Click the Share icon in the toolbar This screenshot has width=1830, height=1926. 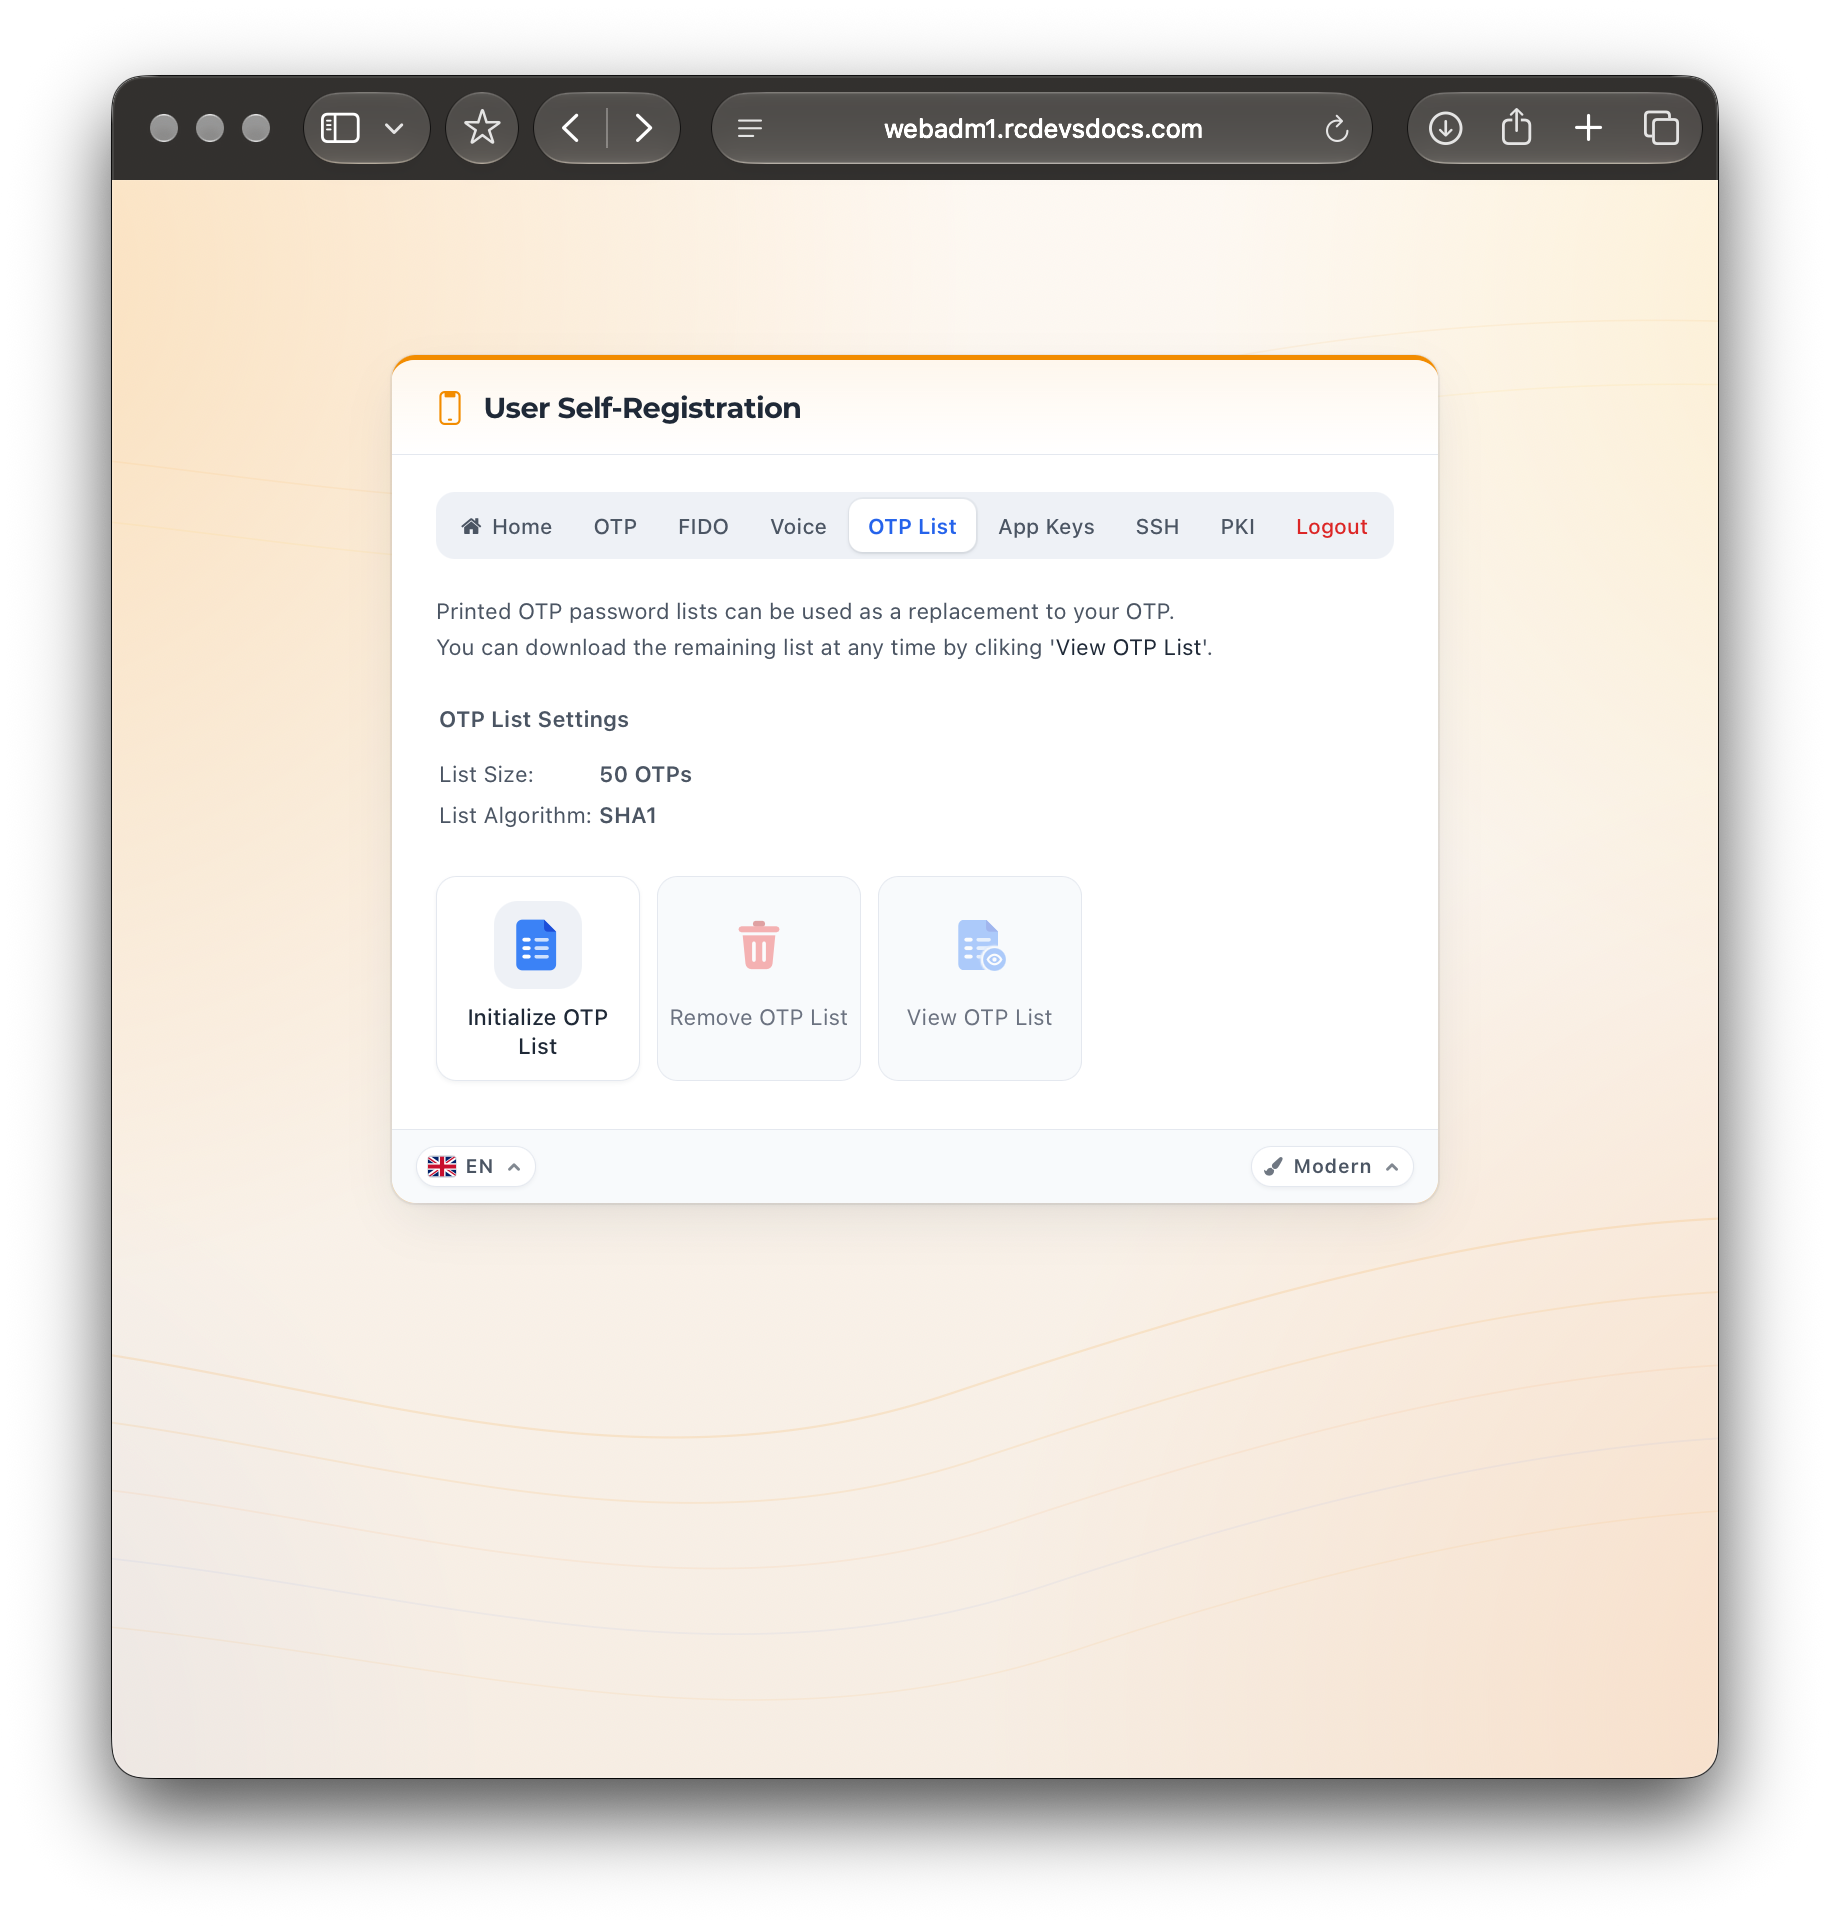[1516, 128]
